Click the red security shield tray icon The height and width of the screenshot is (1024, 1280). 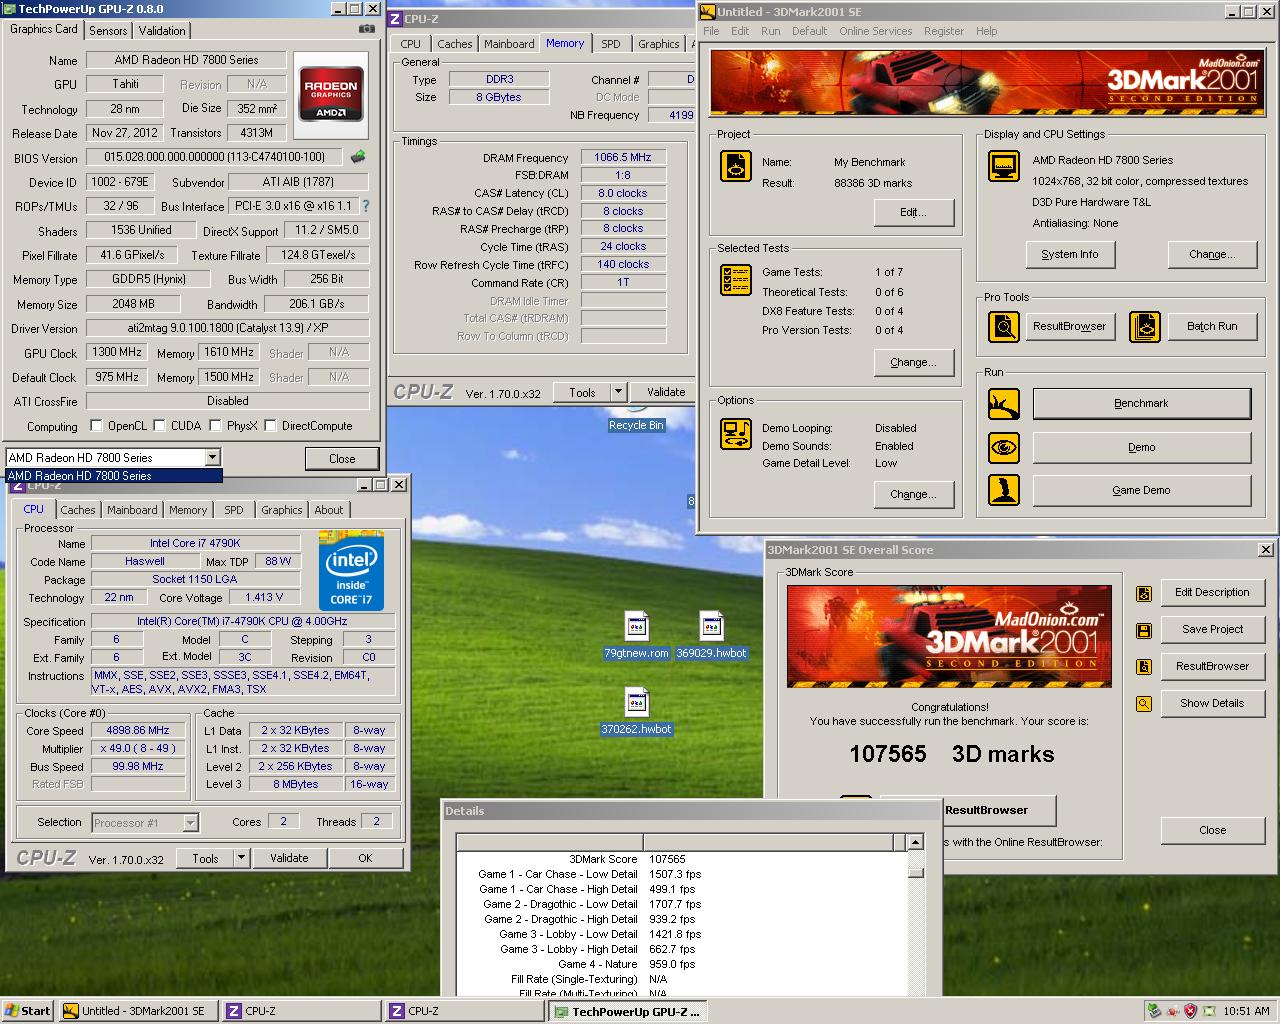click(x=1191, y=1011)
